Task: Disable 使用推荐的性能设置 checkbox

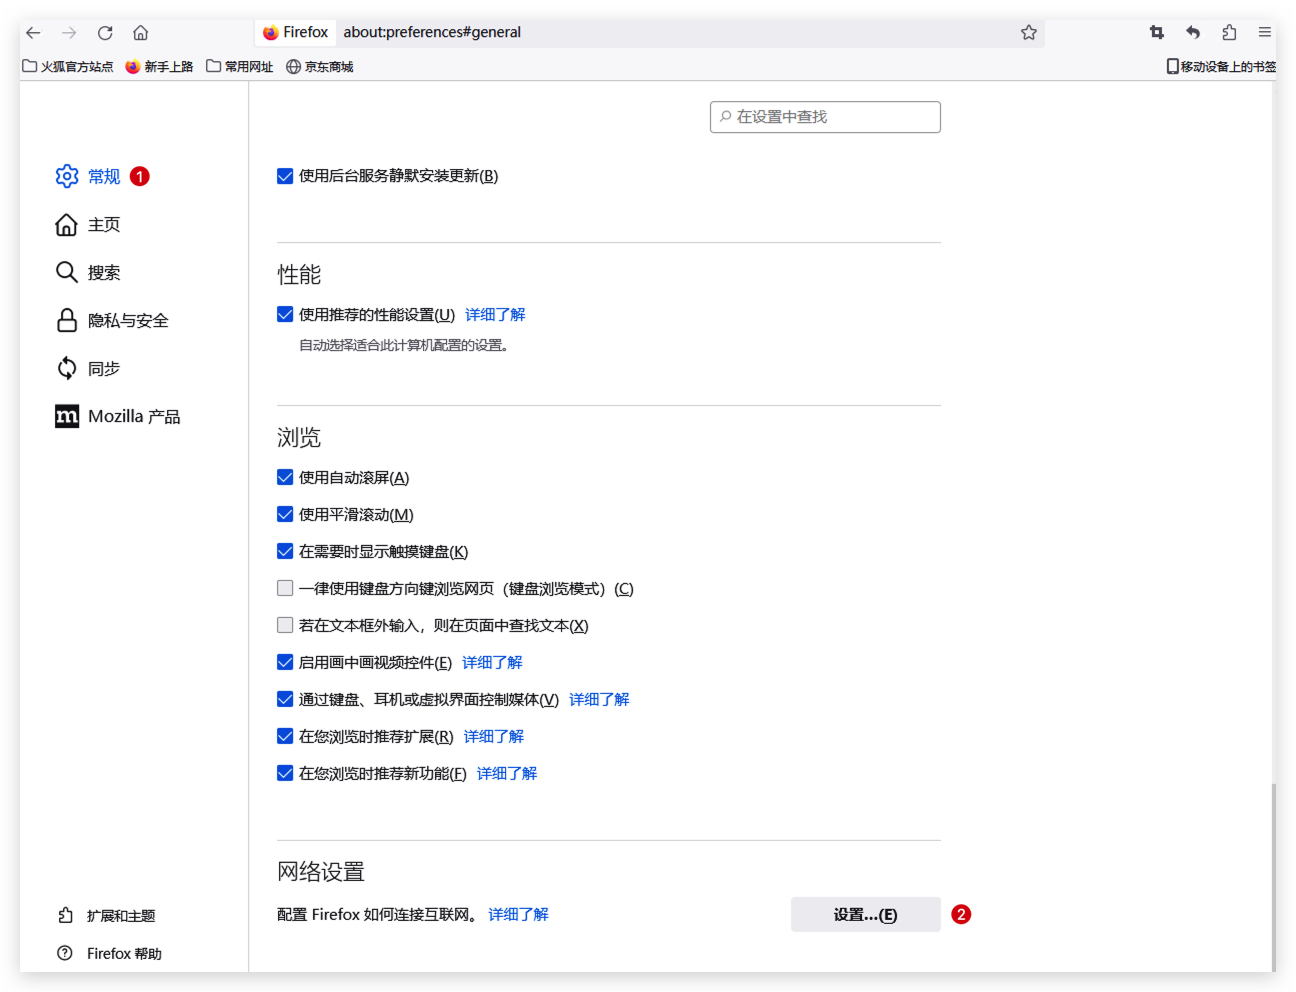Action: (285, 315)
